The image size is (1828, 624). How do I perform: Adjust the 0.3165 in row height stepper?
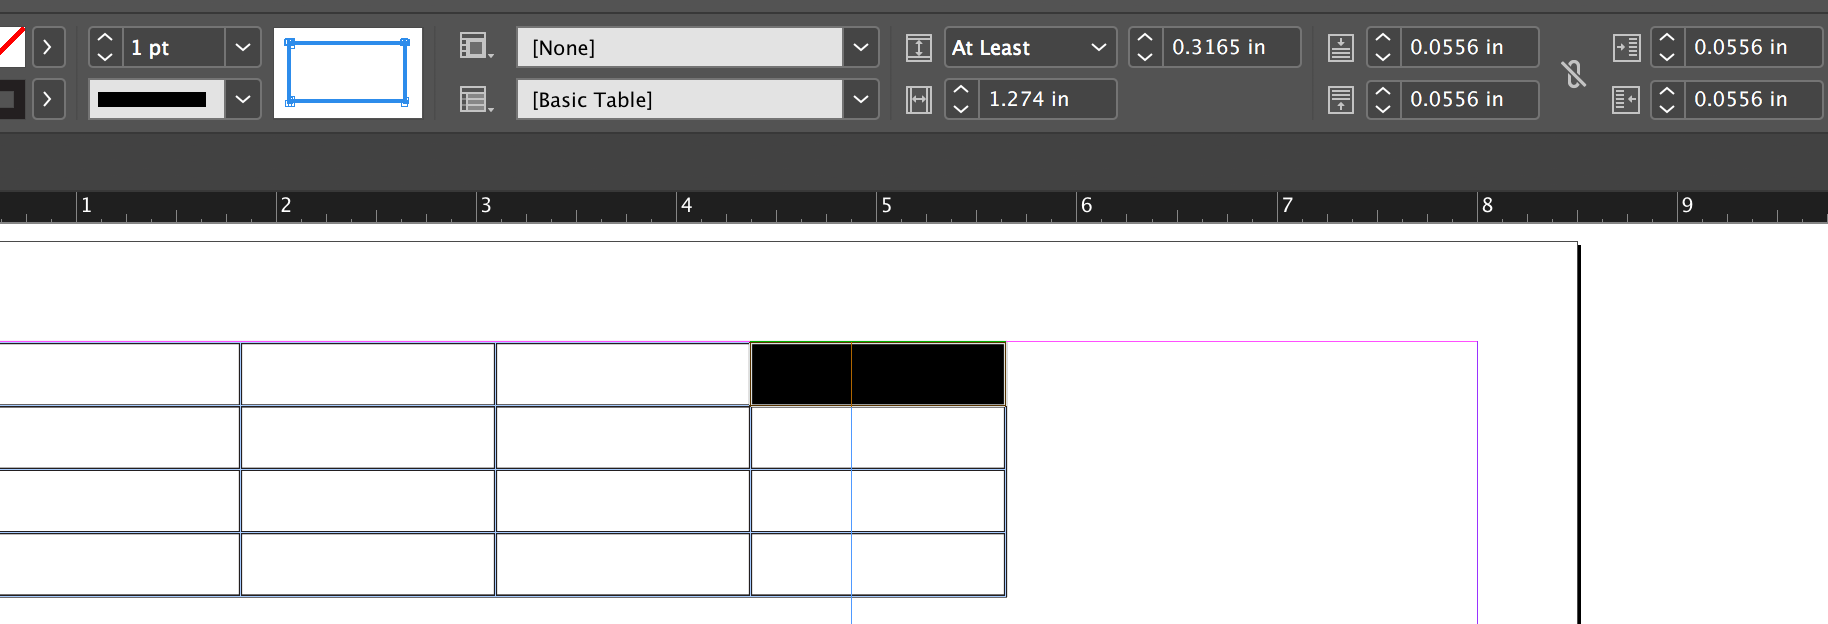pyautogui.click(x=1146, y=47)
